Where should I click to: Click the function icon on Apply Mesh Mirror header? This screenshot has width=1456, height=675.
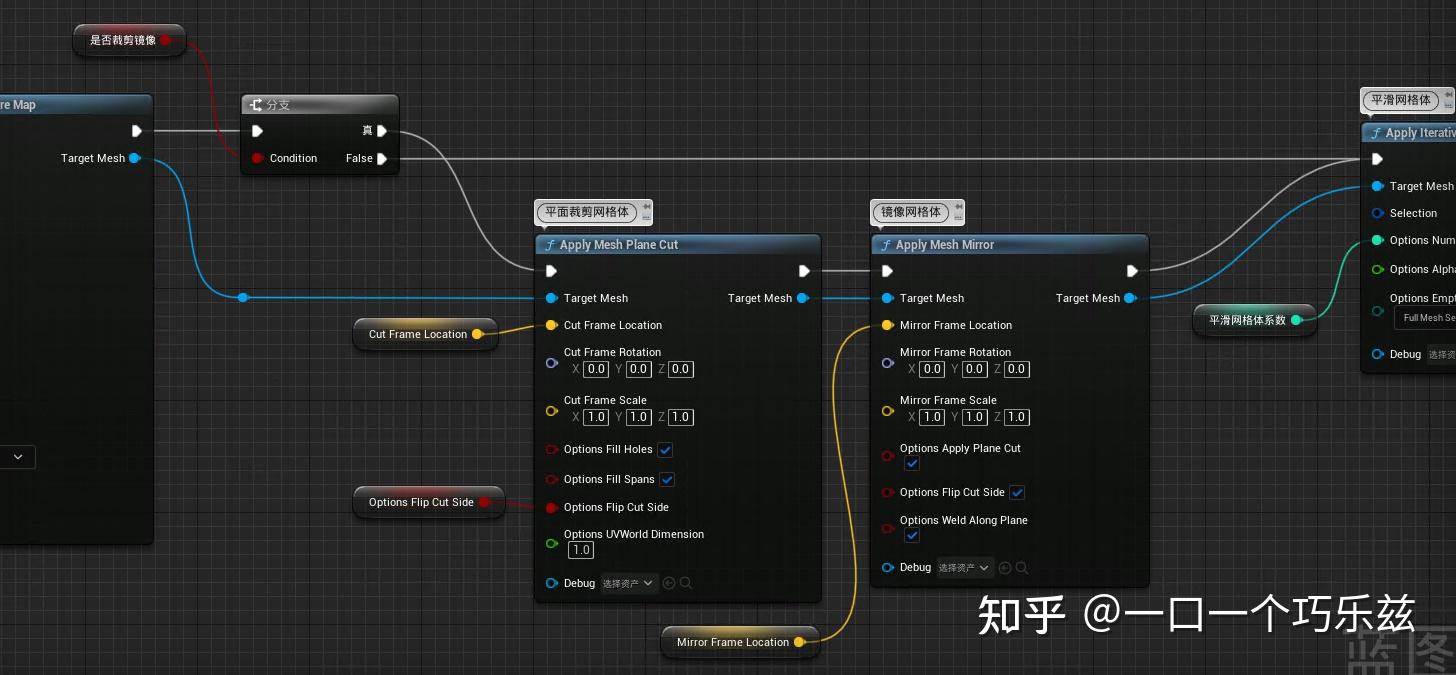coord(887,244)
